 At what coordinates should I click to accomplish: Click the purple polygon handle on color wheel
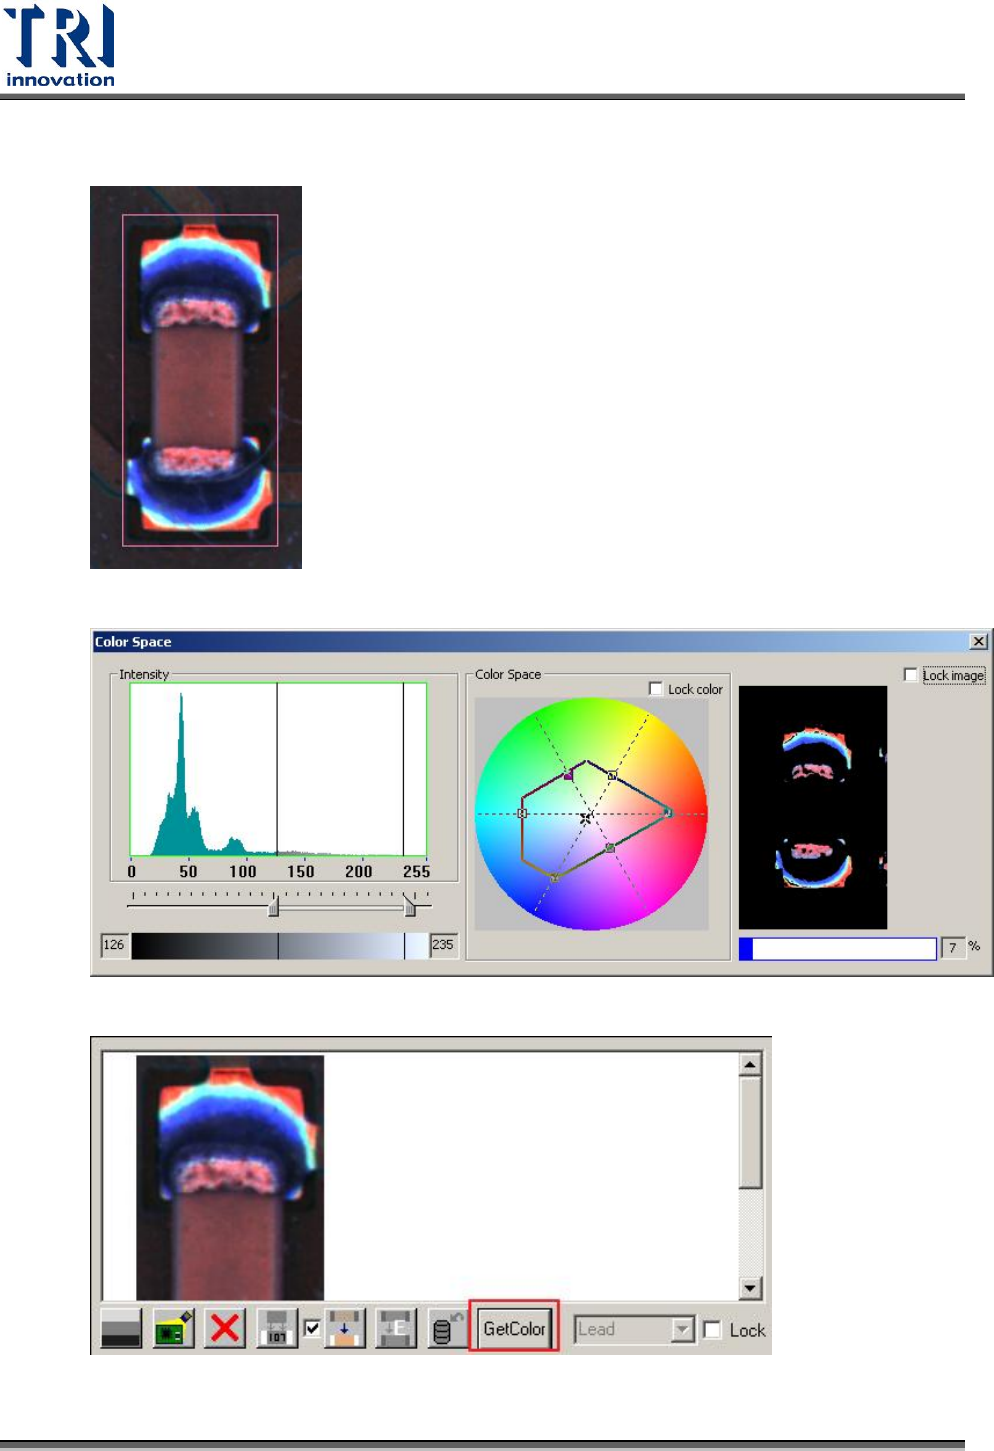[568, 775]
